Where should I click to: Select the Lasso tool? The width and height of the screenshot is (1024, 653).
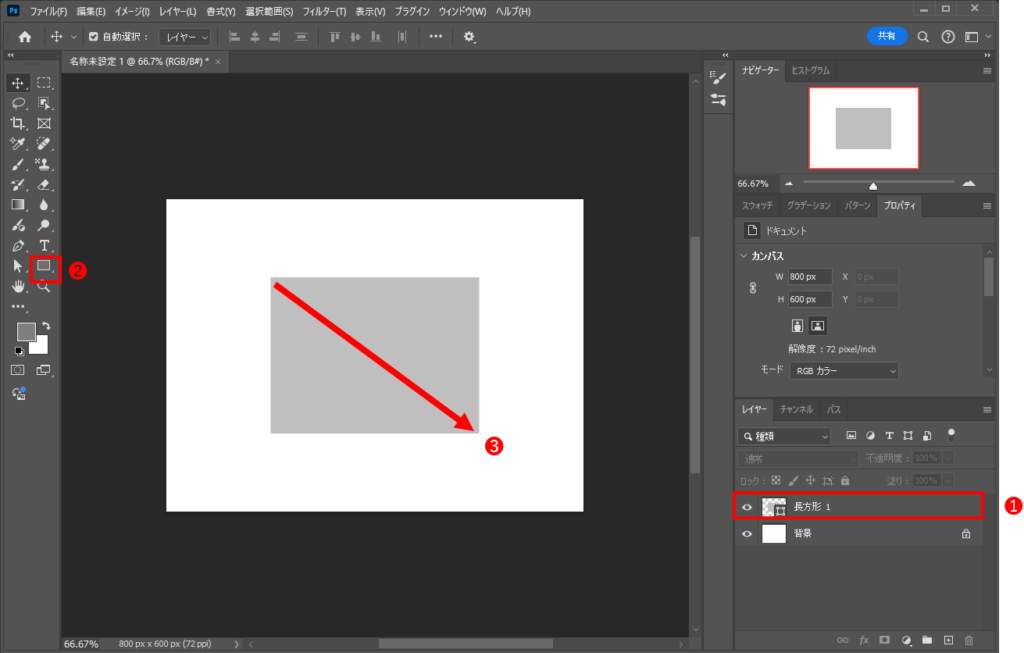pos(18,103)
